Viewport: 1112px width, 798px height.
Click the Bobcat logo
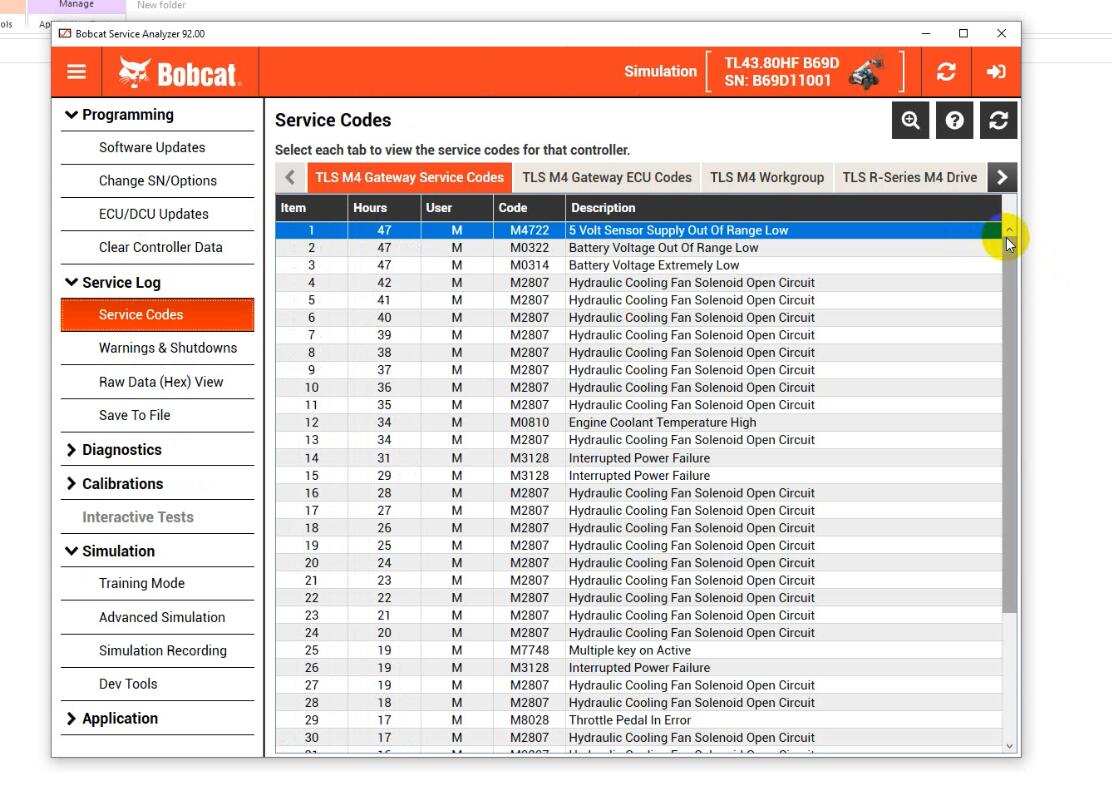pos(179,72)
